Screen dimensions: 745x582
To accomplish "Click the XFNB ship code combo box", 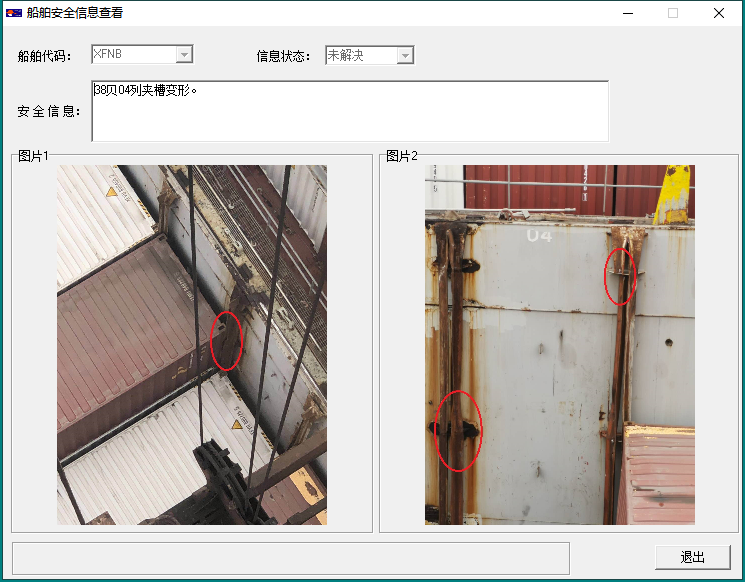I will click(133, 55).
